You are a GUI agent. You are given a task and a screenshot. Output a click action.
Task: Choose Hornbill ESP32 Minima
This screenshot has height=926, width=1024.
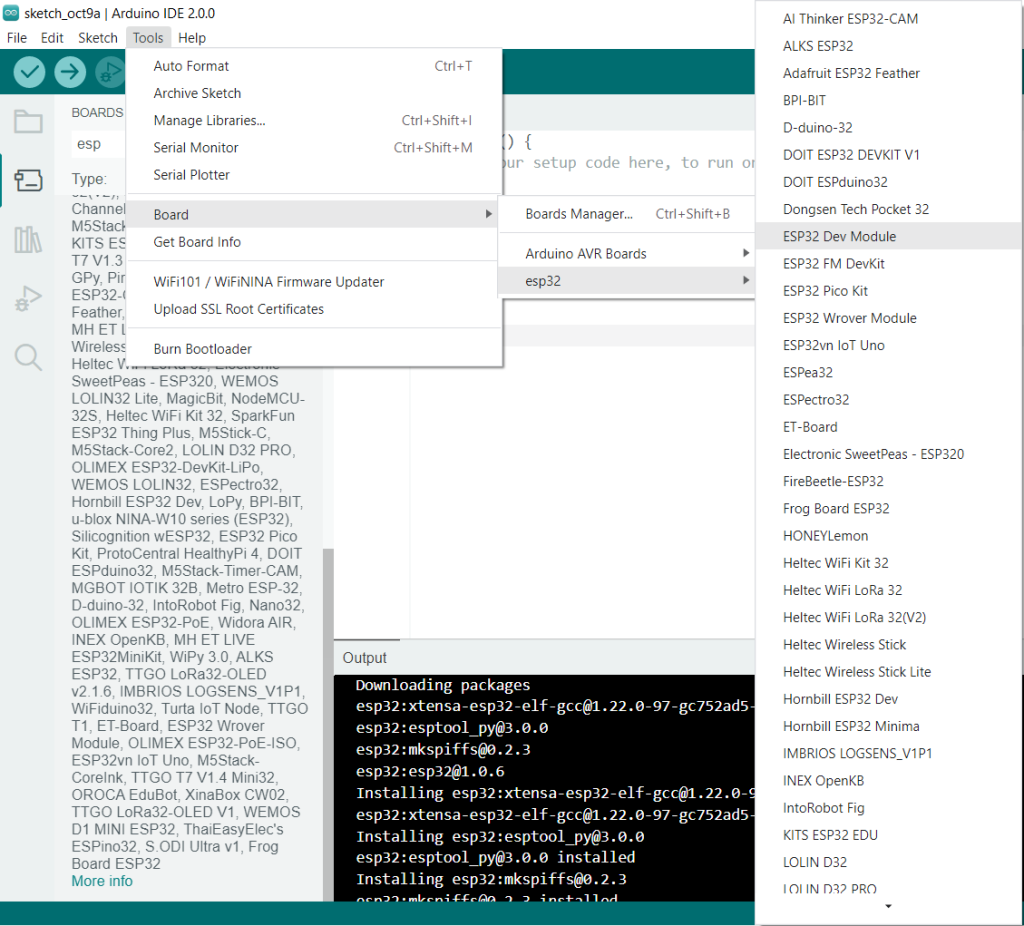[888, 726]
